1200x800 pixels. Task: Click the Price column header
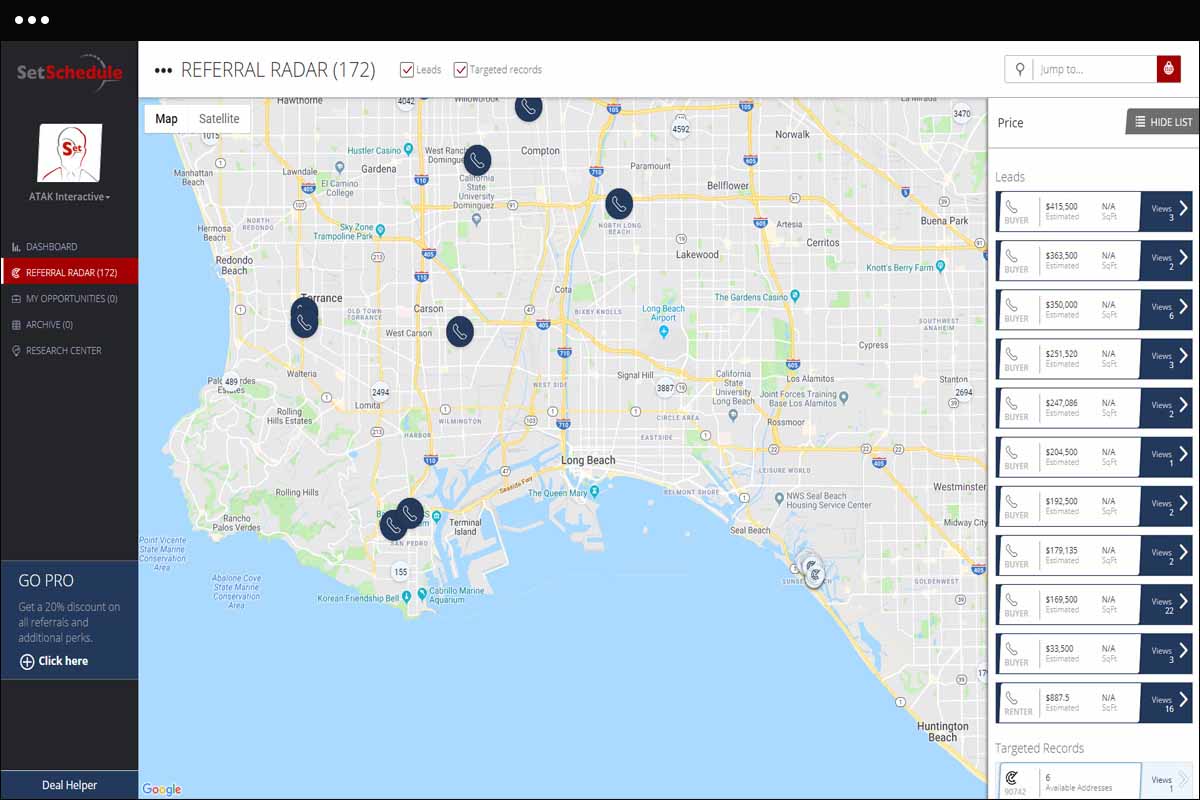pyautogui.click(x=1011, y=123)
